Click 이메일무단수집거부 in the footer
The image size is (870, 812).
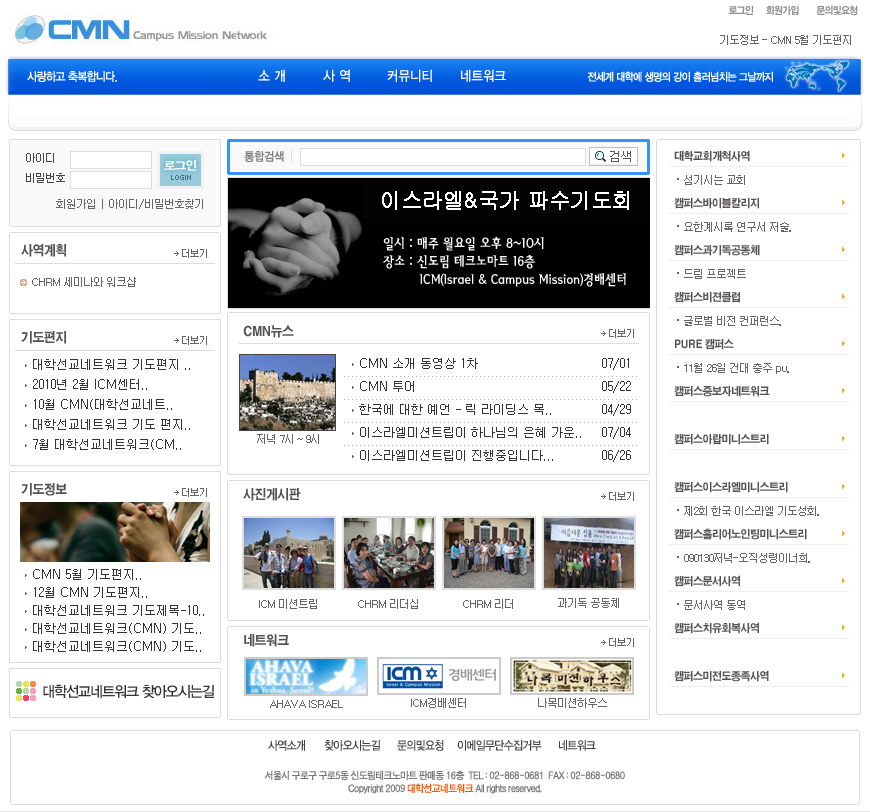(x=499, y=745)
